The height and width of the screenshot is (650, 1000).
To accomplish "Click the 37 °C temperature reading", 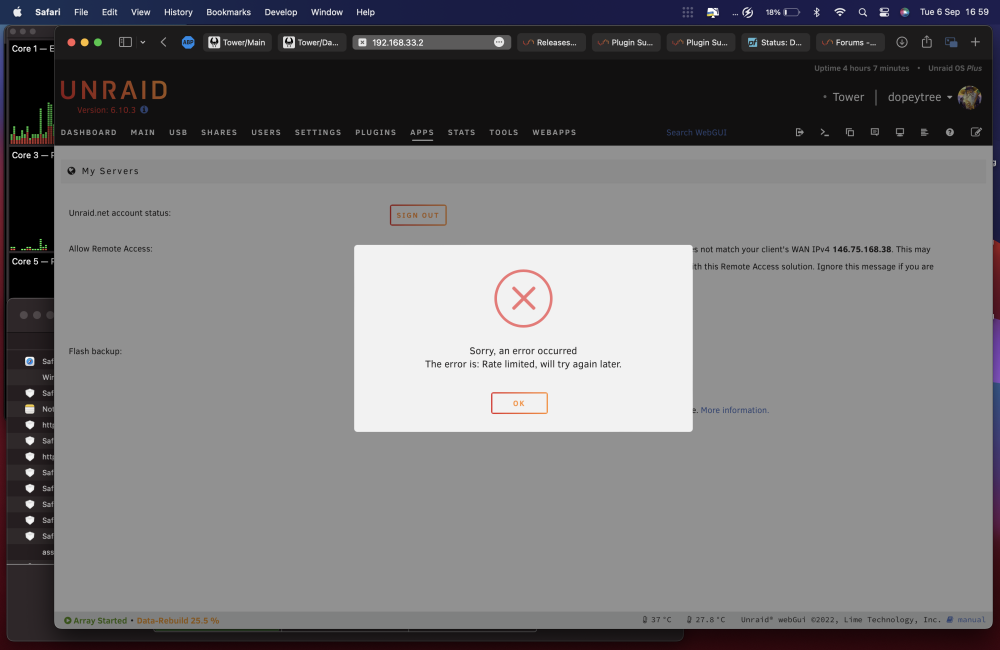I will click(x=657, y=619).
